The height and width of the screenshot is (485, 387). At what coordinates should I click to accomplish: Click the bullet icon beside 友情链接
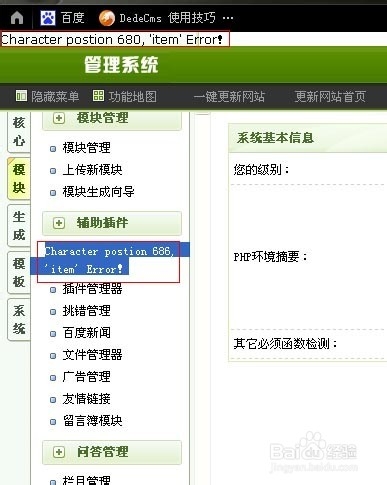pos(53,400)
